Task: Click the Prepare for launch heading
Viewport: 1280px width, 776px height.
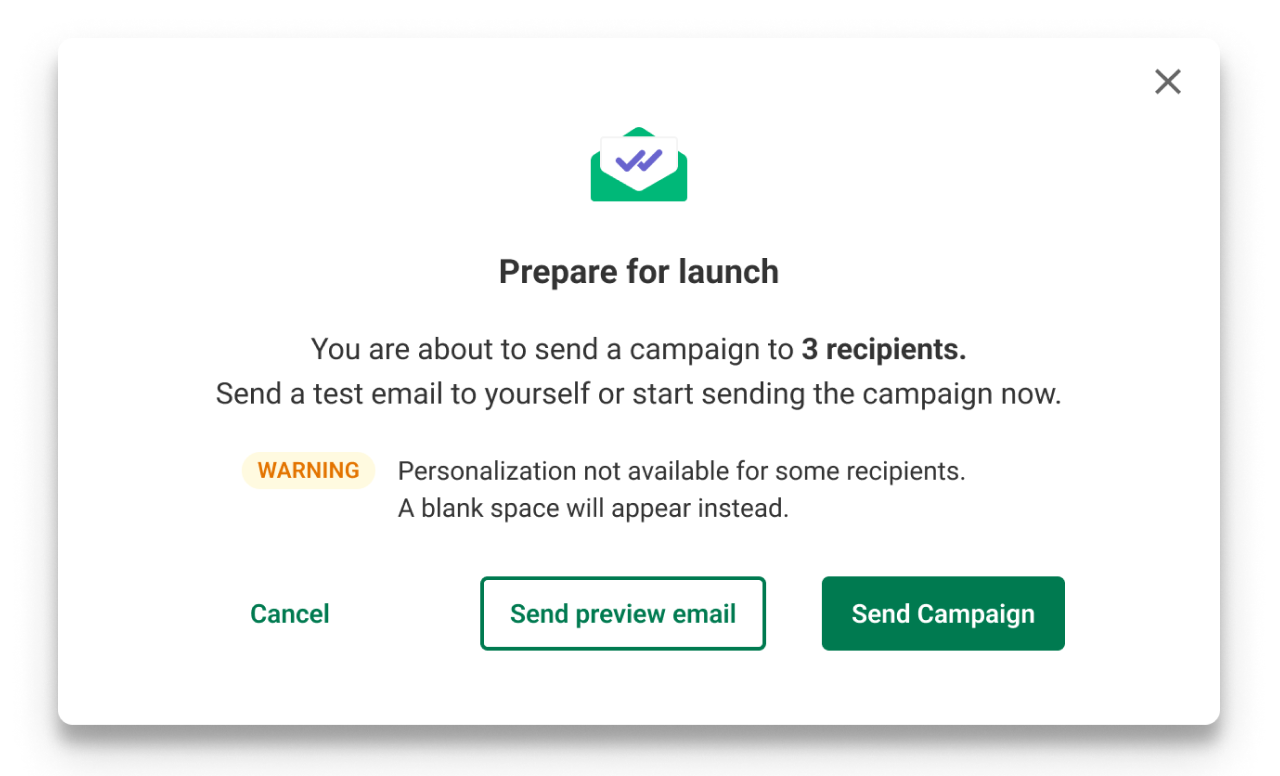Action: [x=639, y=271]
